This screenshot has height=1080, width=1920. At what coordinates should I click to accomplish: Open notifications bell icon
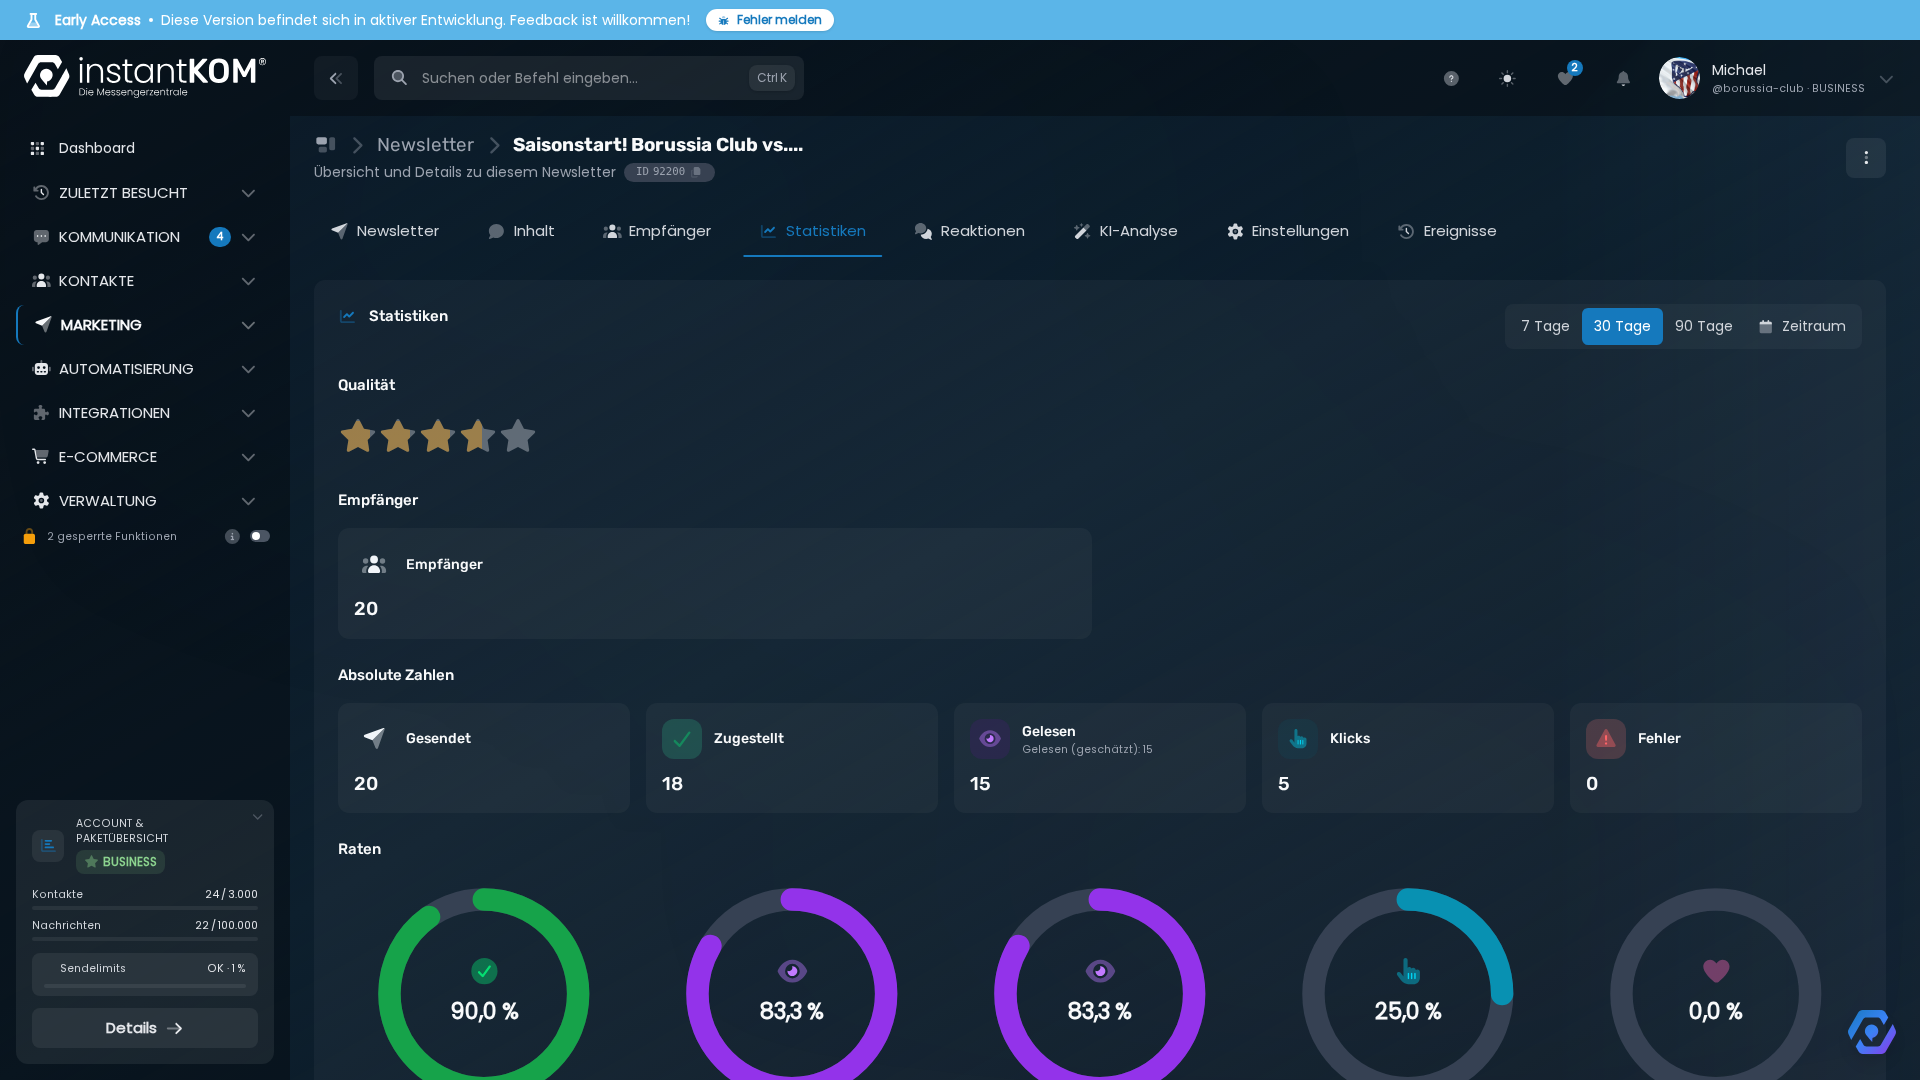click(x=1623, y=79)
